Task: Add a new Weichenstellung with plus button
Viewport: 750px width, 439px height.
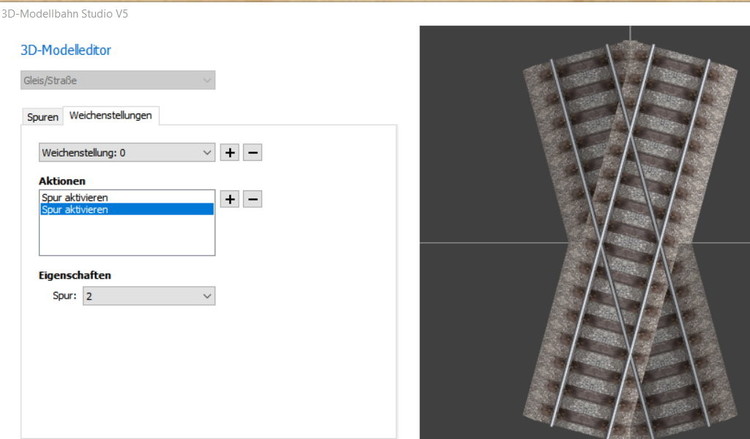Action: tap(230, 153)
